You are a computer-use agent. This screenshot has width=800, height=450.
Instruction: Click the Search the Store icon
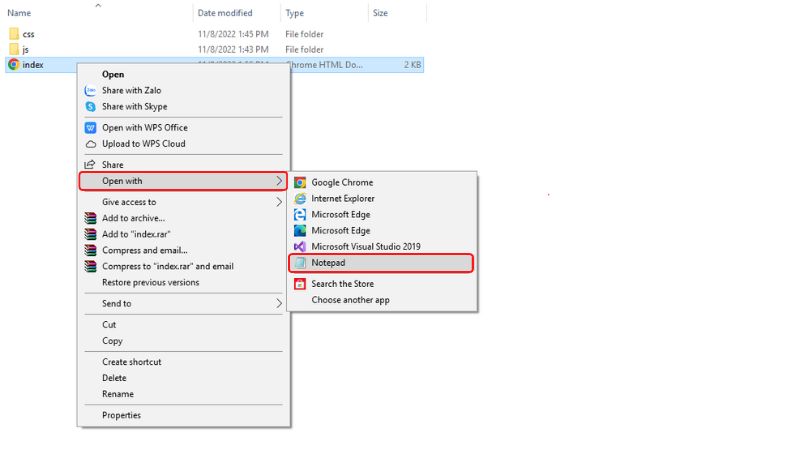[300, 284]
